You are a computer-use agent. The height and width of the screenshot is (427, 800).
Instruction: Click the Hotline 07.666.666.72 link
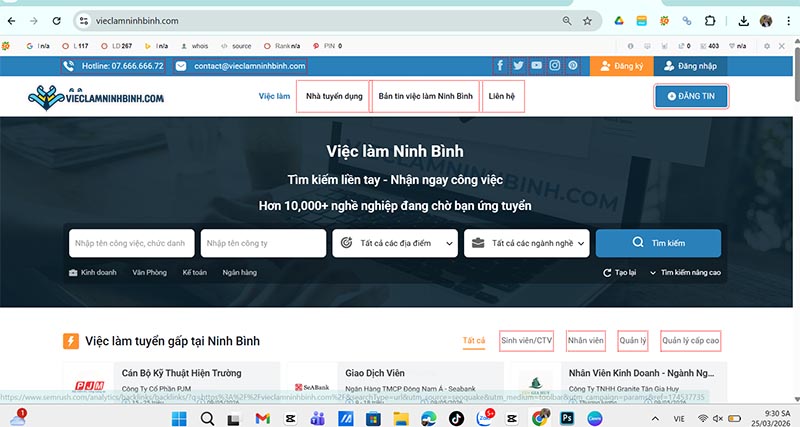(x=113, y=66)
